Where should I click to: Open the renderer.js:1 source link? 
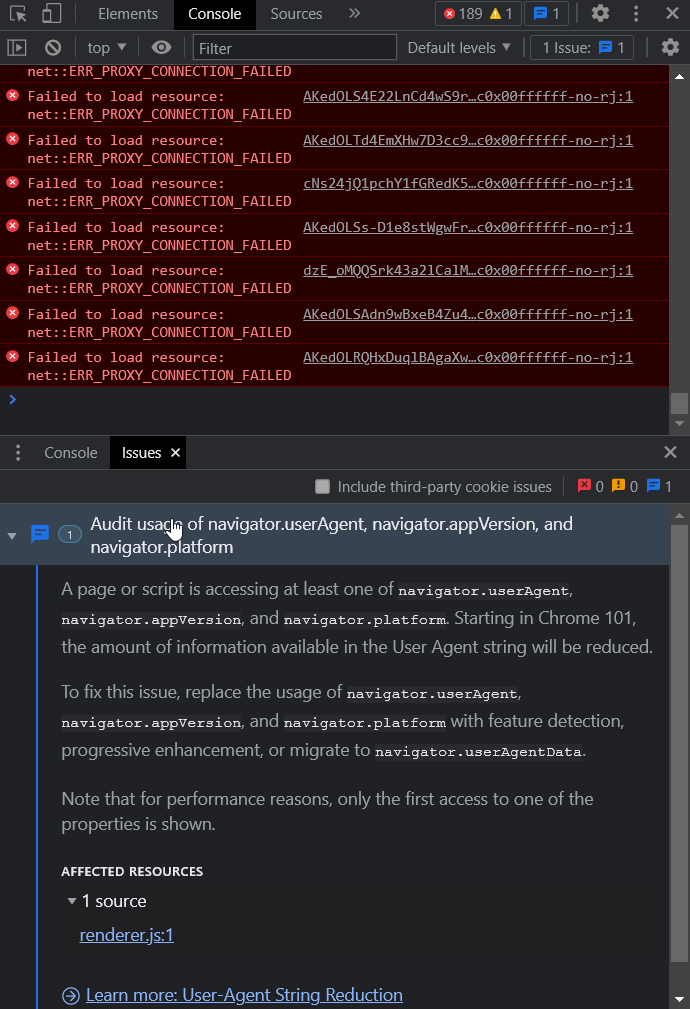point(126,934)
